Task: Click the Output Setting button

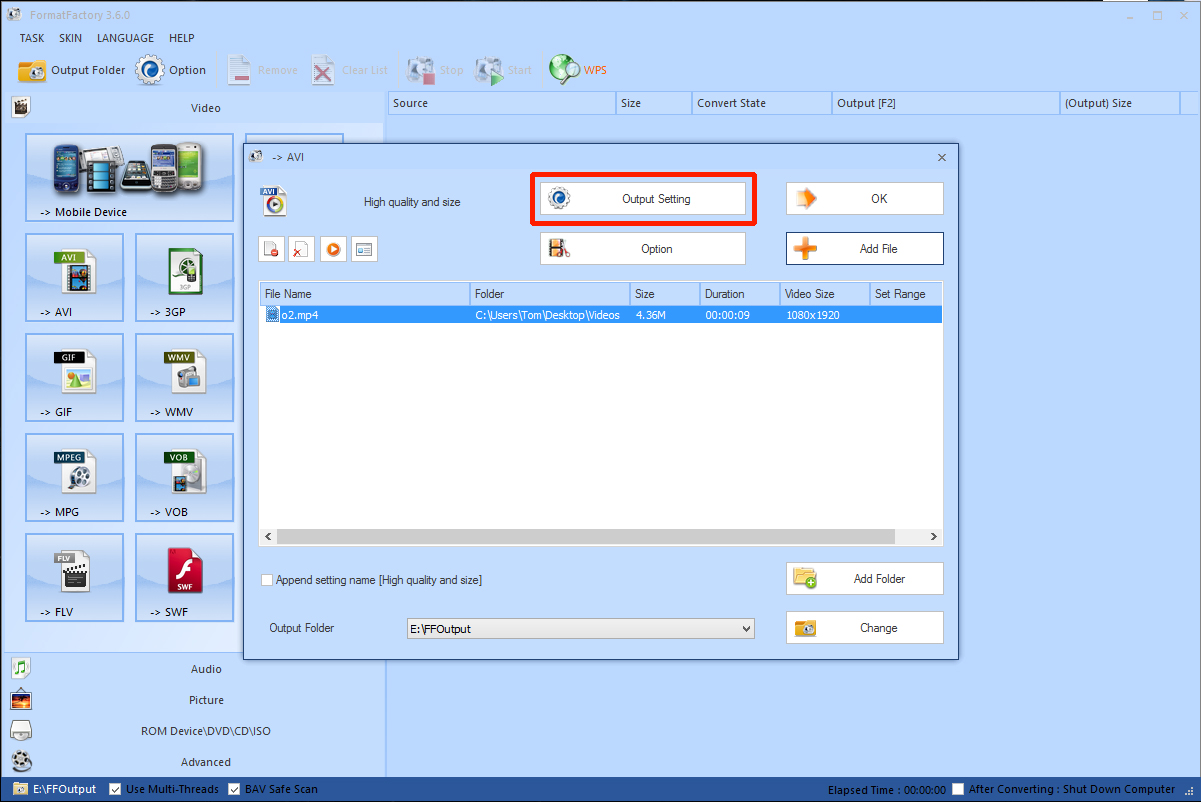Action: coord(643,199)
